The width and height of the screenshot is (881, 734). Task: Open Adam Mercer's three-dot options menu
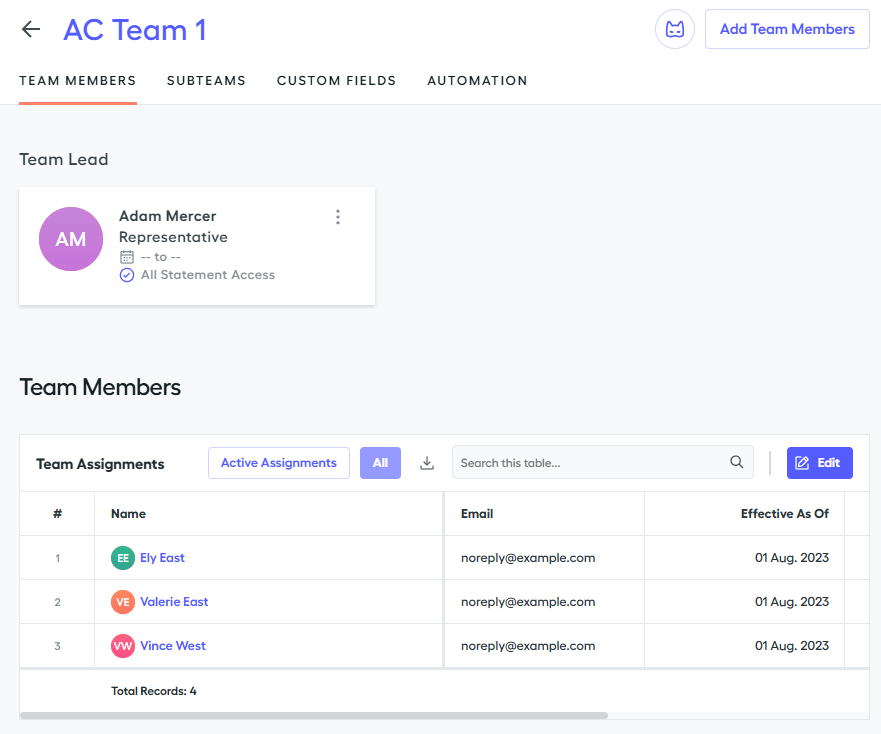338,217
